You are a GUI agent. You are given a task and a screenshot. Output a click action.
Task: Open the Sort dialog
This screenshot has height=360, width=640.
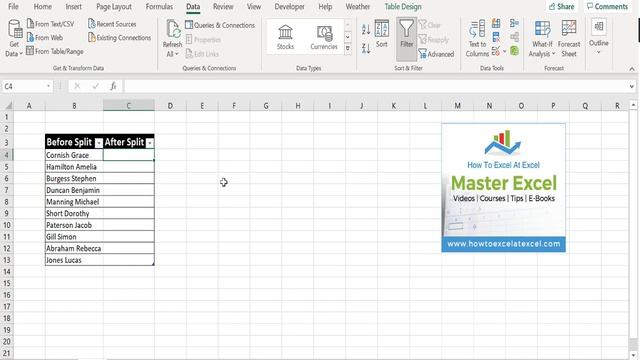[x=382, y=33]
